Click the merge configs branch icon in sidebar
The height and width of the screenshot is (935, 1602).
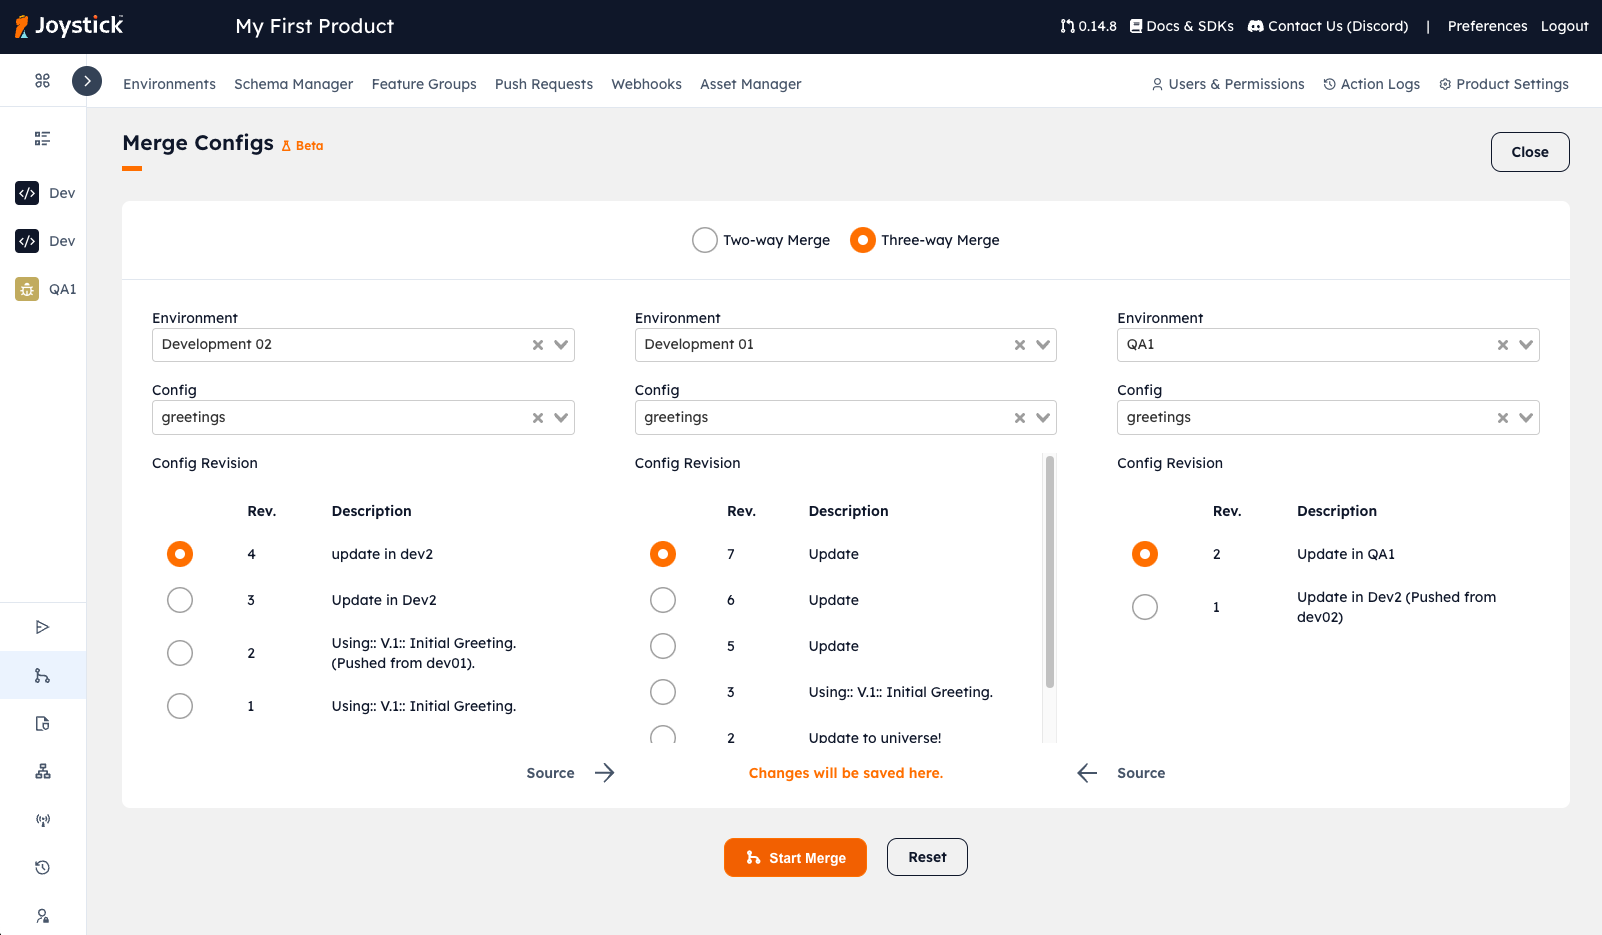(42, 676)
